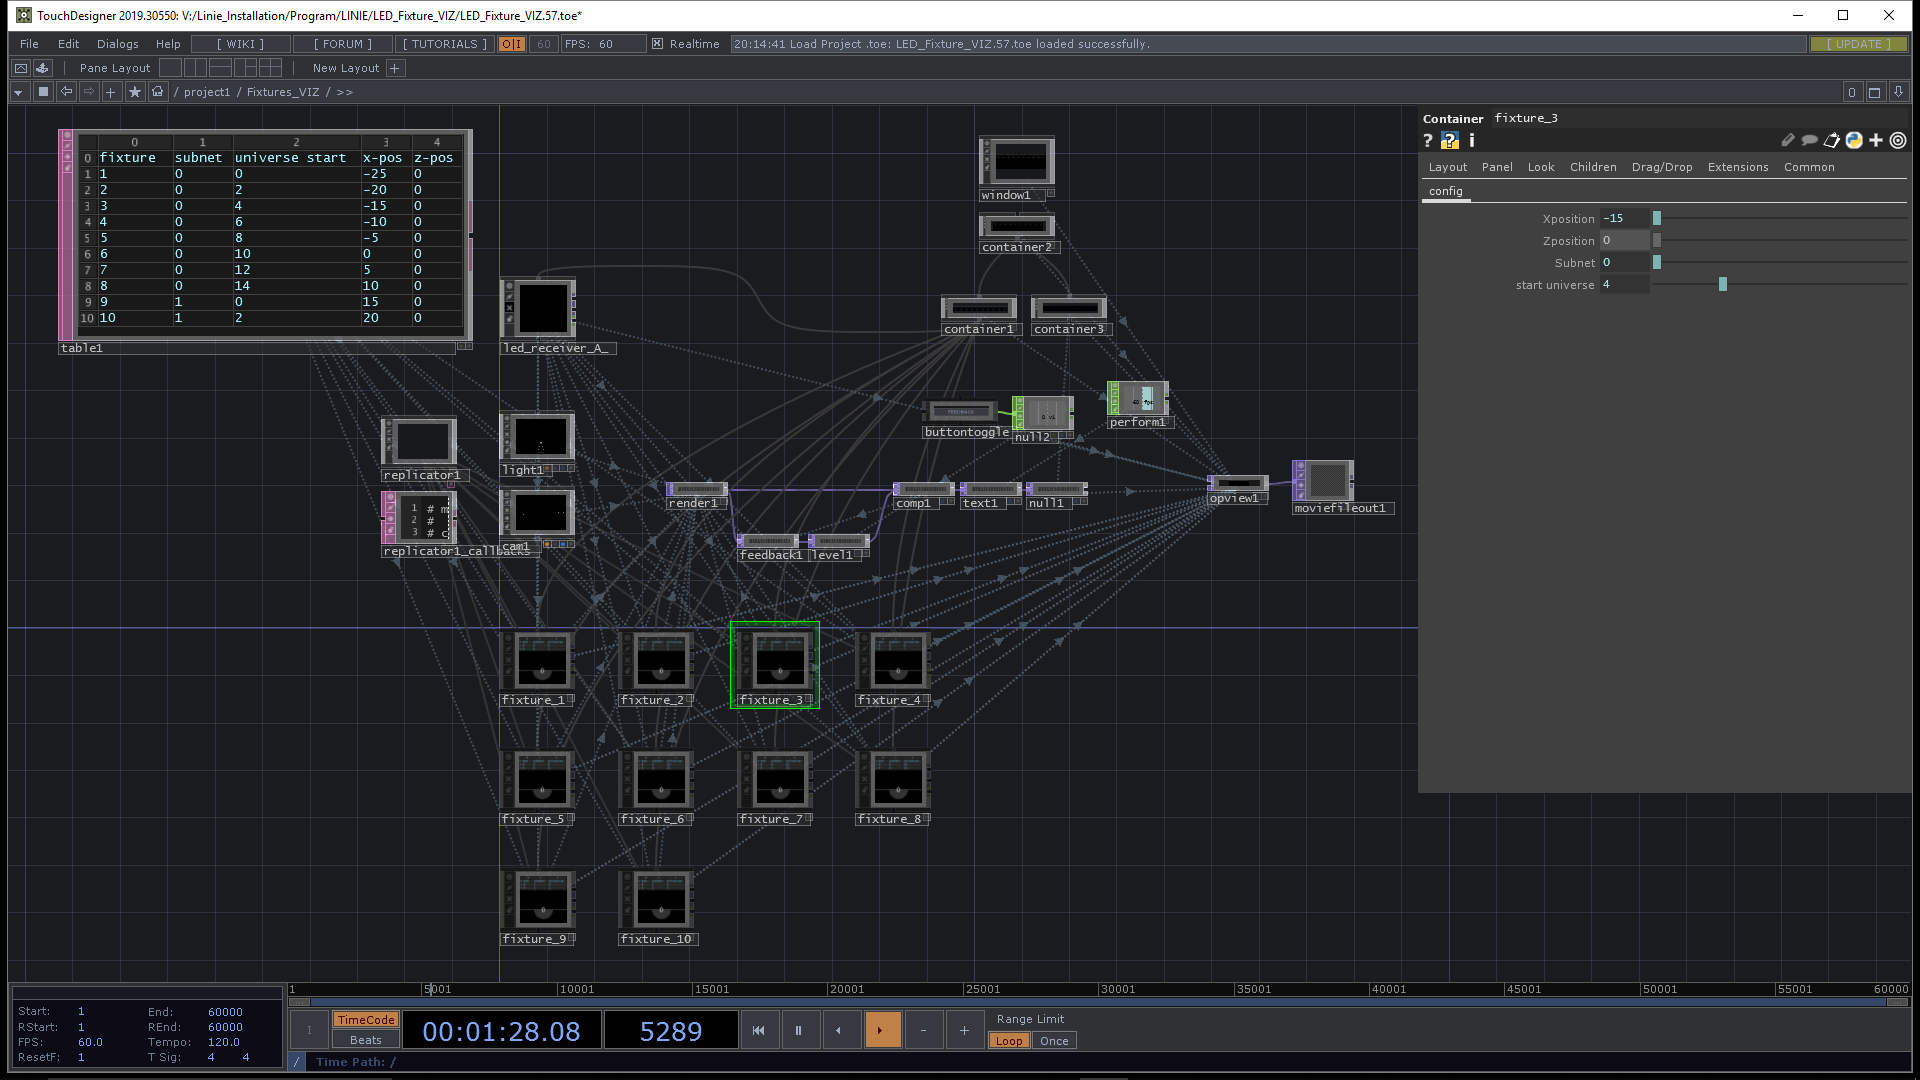The width and height of the screenshot is (1920, 1080).
Task: Click the start universe slider handle
Action: click(1722, 285)
